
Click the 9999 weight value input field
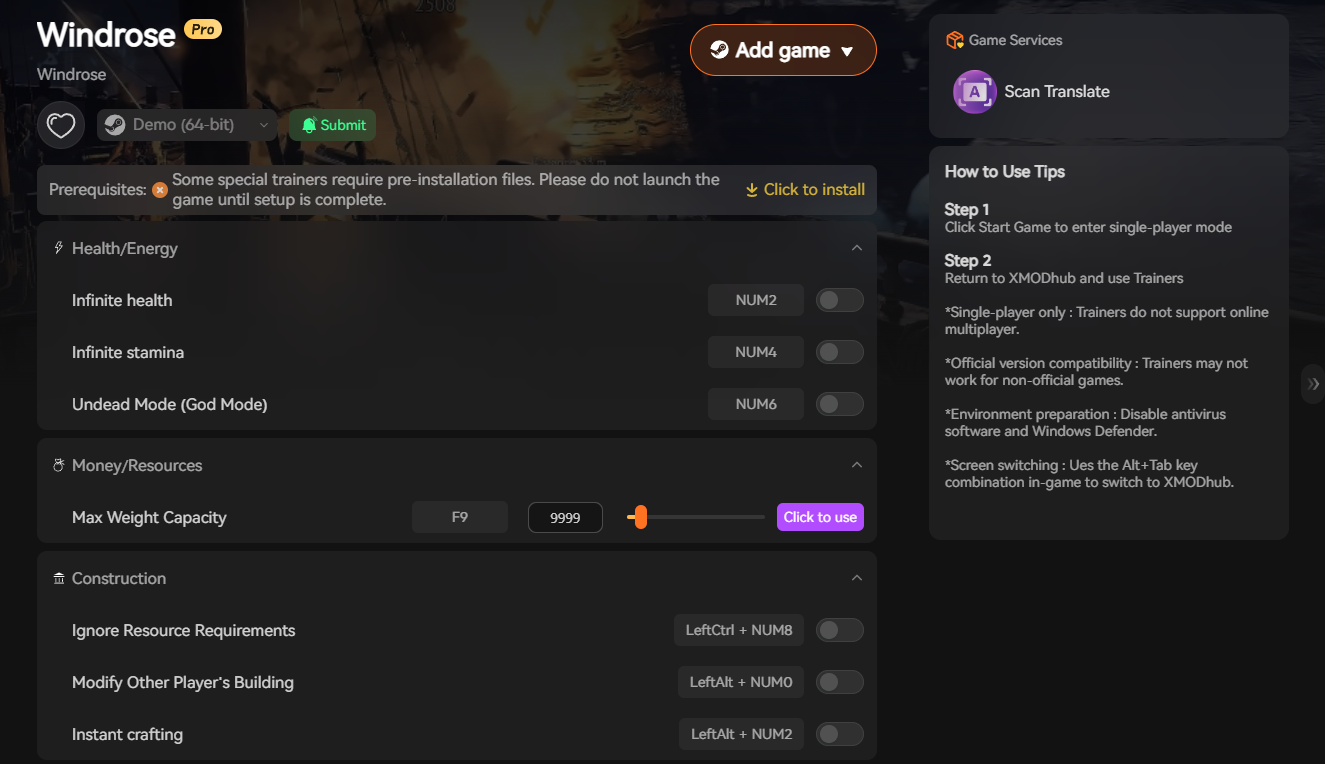565,518
